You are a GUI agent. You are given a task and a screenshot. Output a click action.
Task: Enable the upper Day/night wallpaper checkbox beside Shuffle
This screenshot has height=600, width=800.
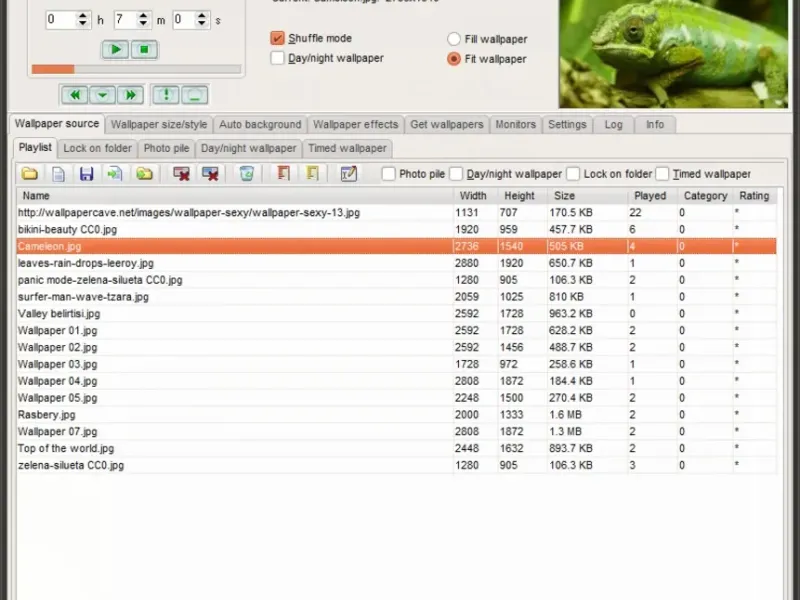(277, 58)
